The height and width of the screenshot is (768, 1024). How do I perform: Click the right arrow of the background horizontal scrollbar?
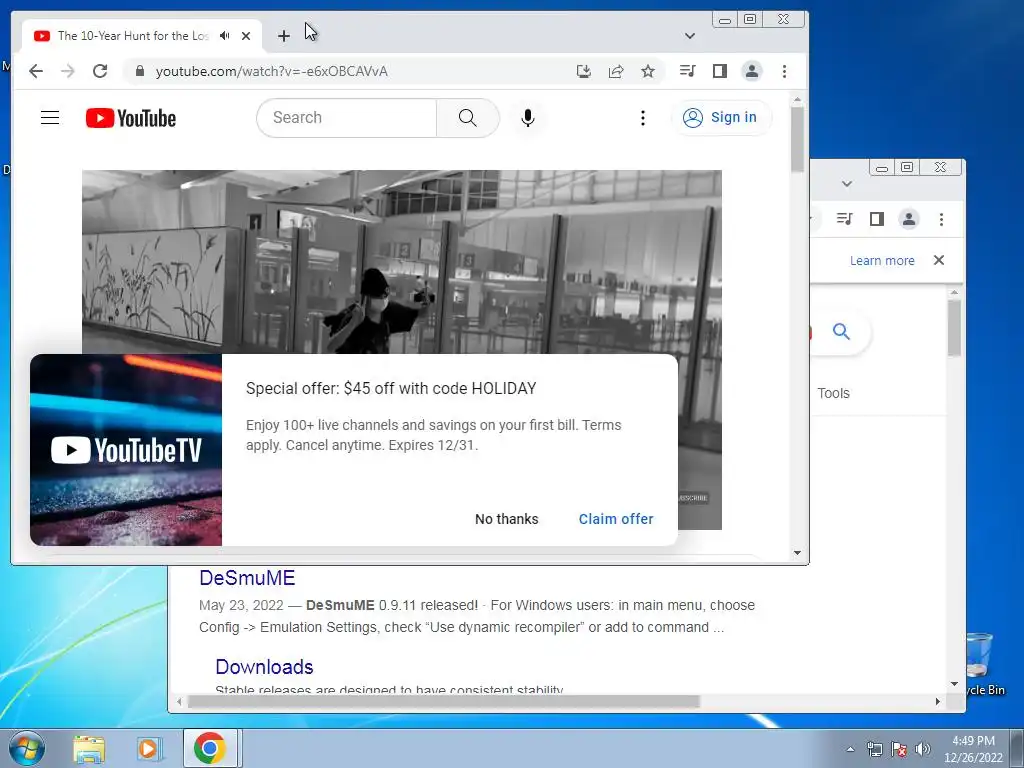click(938, 701)
